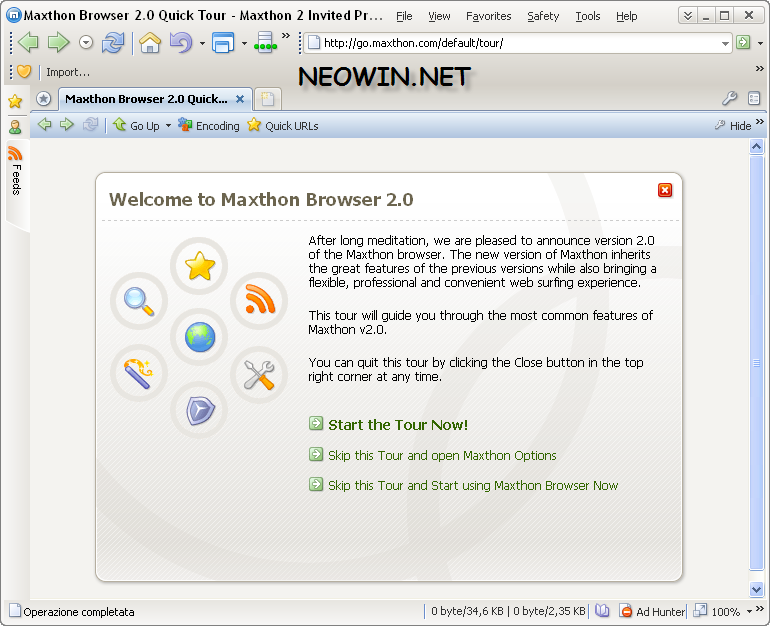Click the Refresh page icon
Viewport: 770px width, 626px height.
(x=113, y=43)
